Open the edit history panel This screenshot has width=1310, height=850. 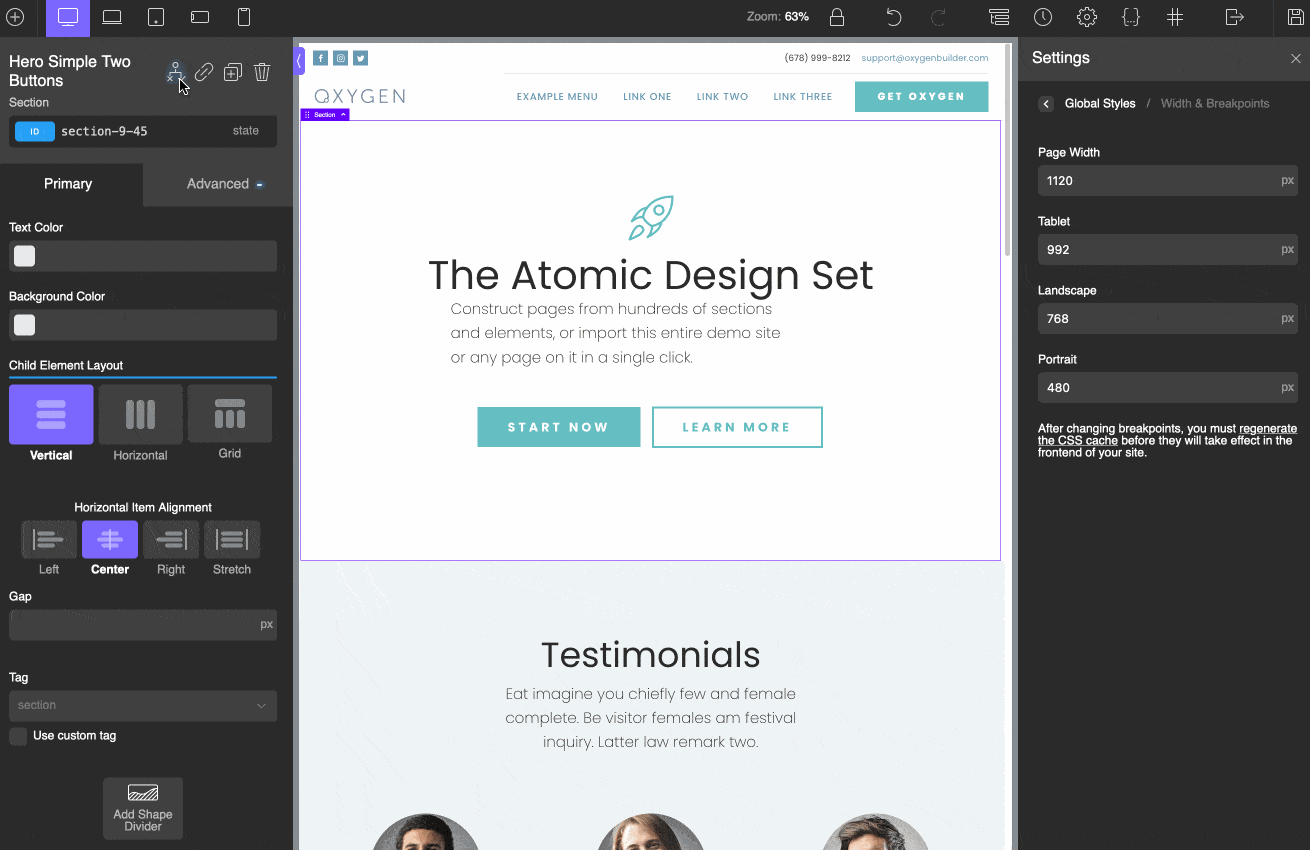pos(1043,17)
